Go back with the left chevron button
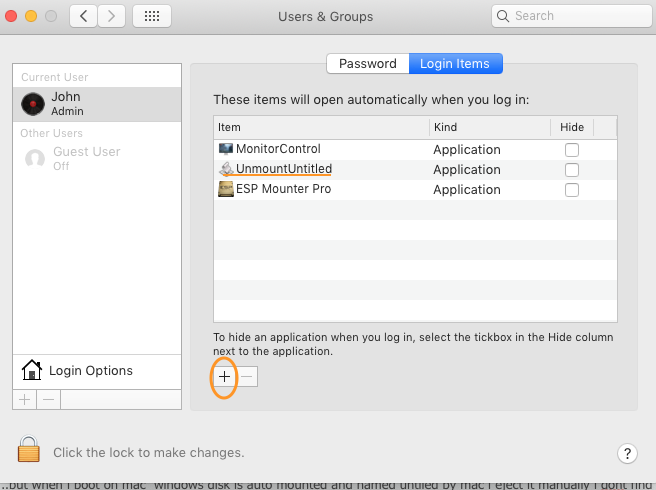The height and width of the screenshot is (490, 656). 83,16
